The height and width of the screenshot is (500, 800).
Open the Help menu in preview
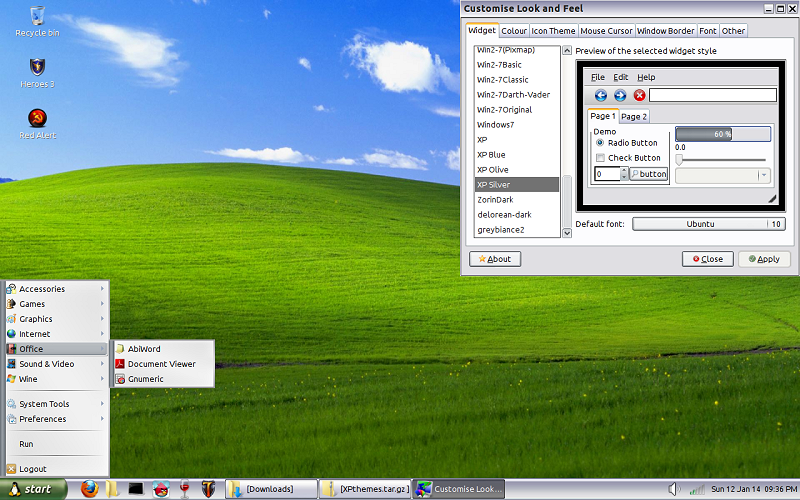646,77
